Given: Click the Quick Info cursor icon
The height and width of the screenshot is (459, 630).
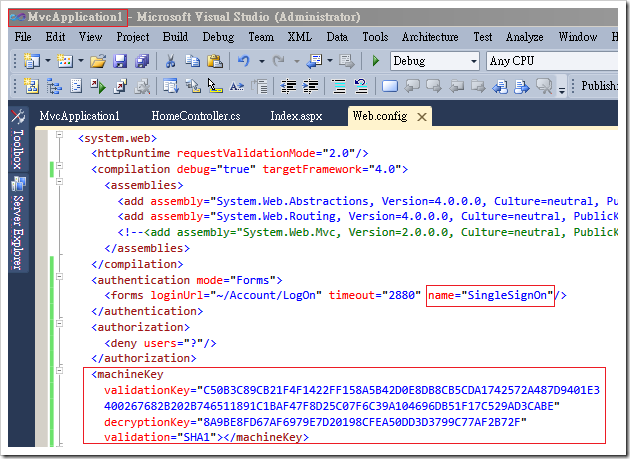Looking at the screenshot, I should (215, 86).
